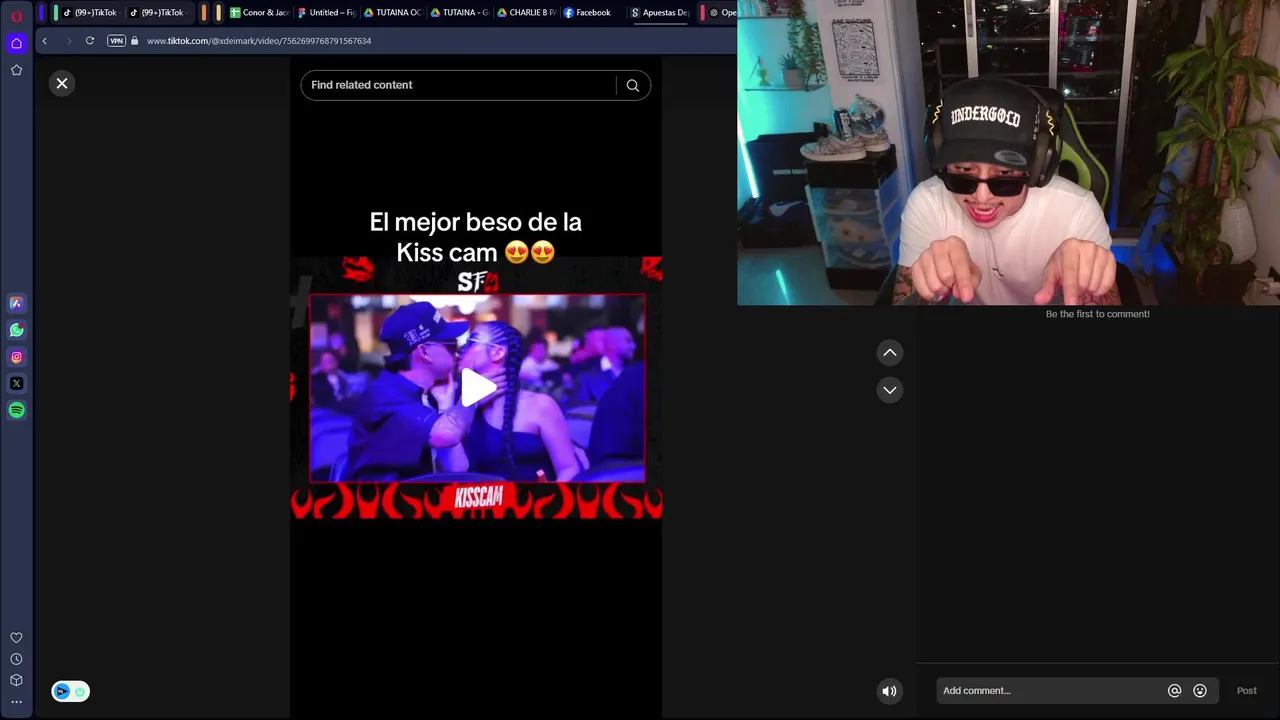Click the tiktok.com URL address bar
Screen dimensions: 1280x720
tap(259, 41)
